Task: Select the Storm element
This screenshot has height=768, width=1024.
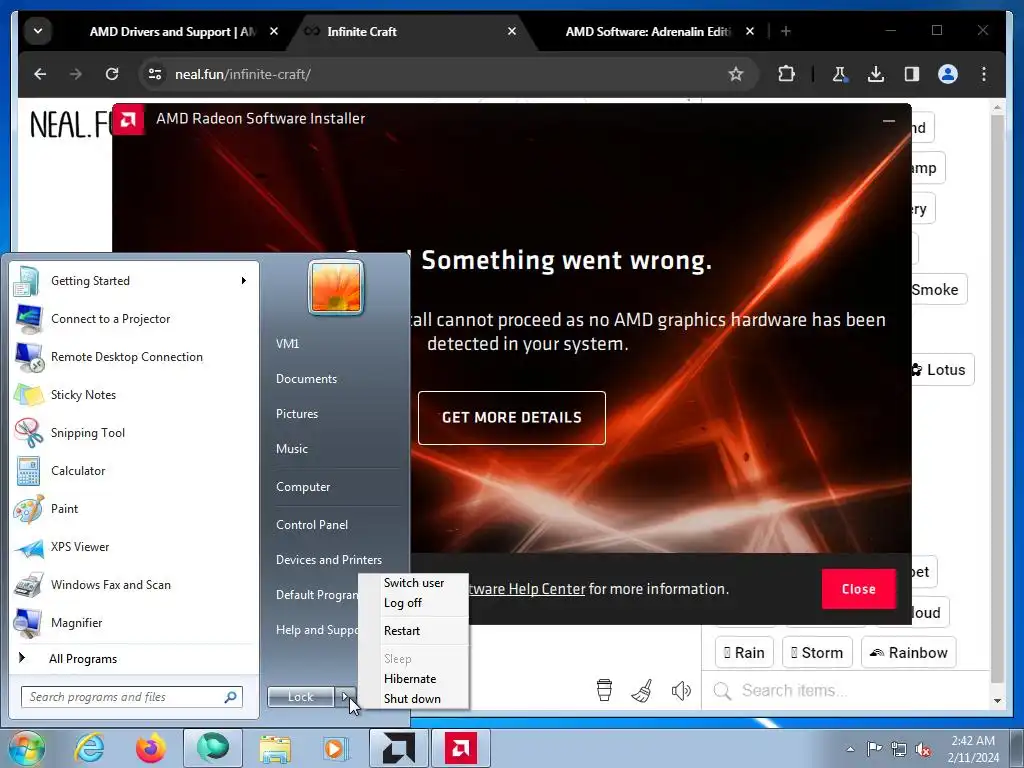Action: (x=817, y=652)
